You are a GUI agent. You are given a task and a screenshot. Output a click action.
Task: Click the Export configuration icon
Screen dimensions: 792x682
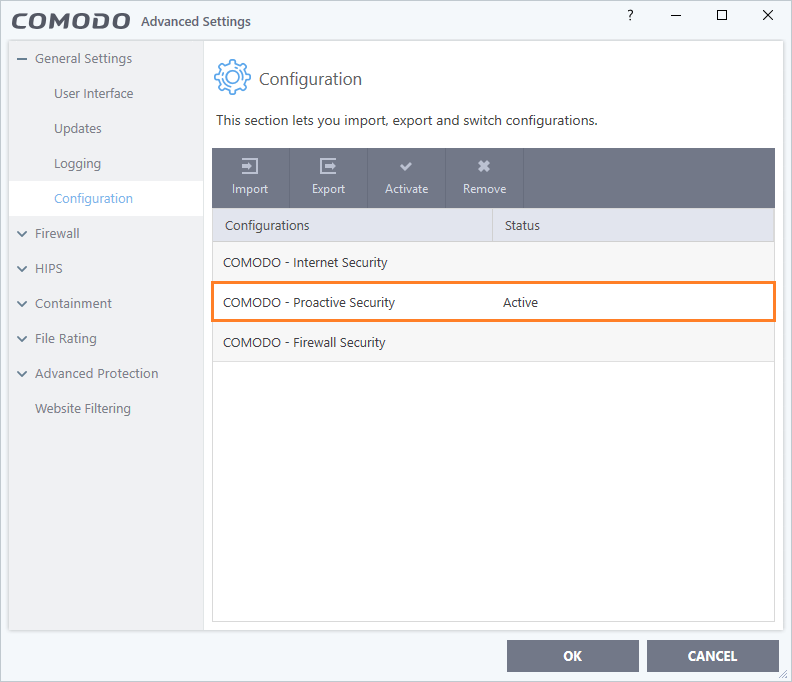(x=328, y=166)
